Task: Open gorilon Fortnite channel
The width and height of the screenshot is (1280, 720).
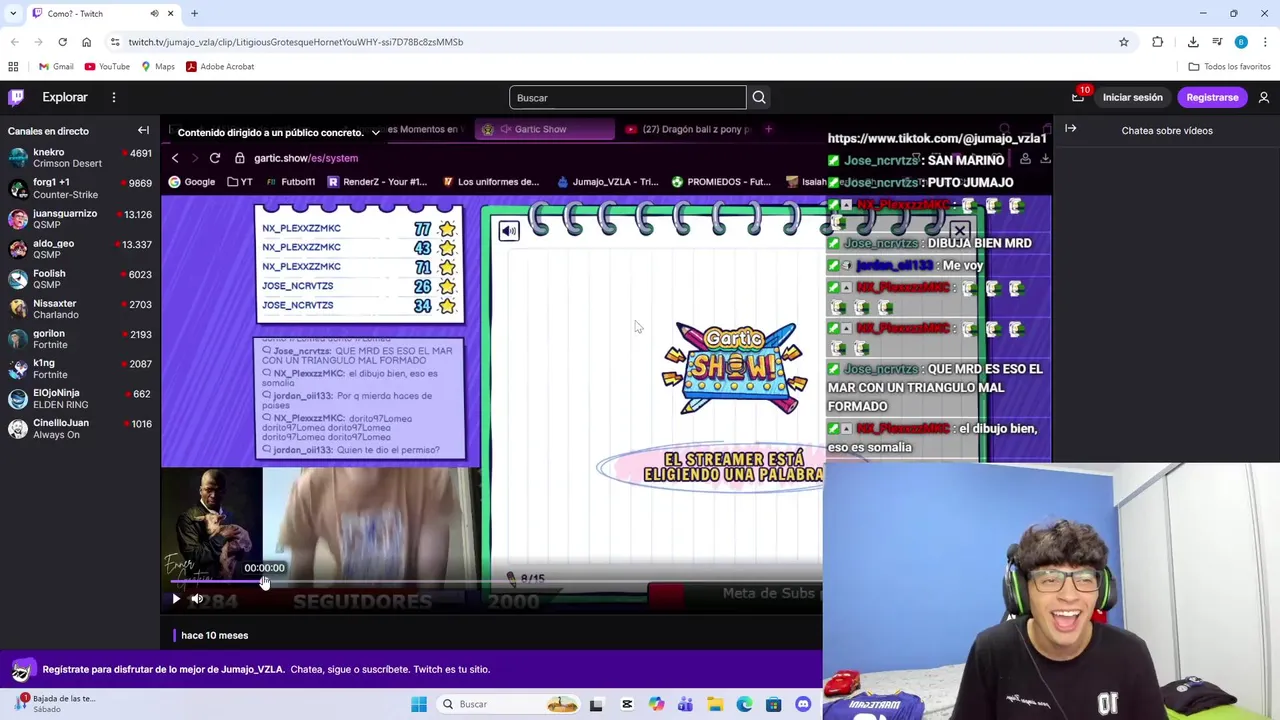Action: point(80,338)
